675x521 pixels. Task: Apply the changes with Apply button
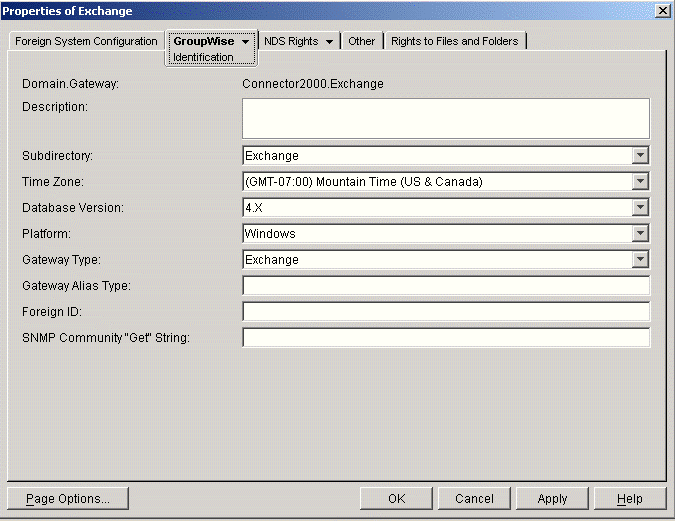tap(552, 499)
